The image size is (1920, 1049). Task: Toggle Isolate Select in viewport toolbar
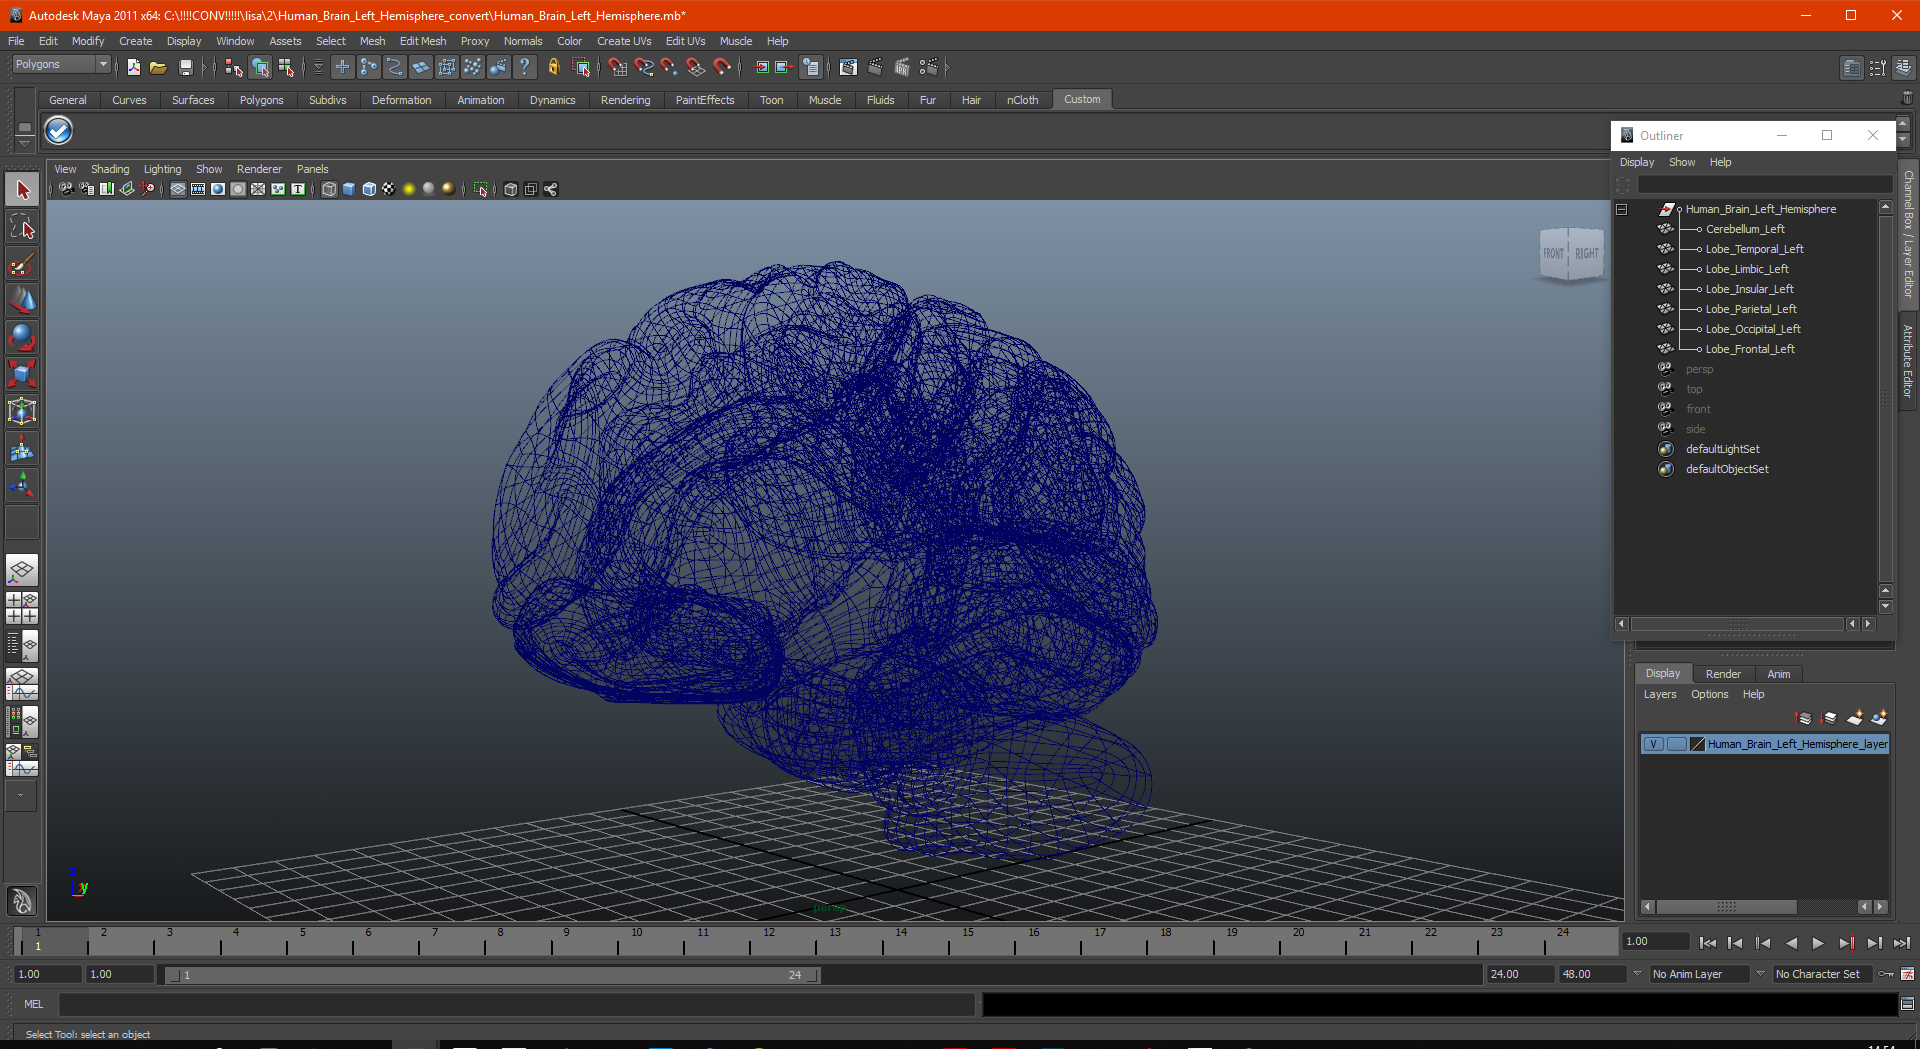pos(481,189)
